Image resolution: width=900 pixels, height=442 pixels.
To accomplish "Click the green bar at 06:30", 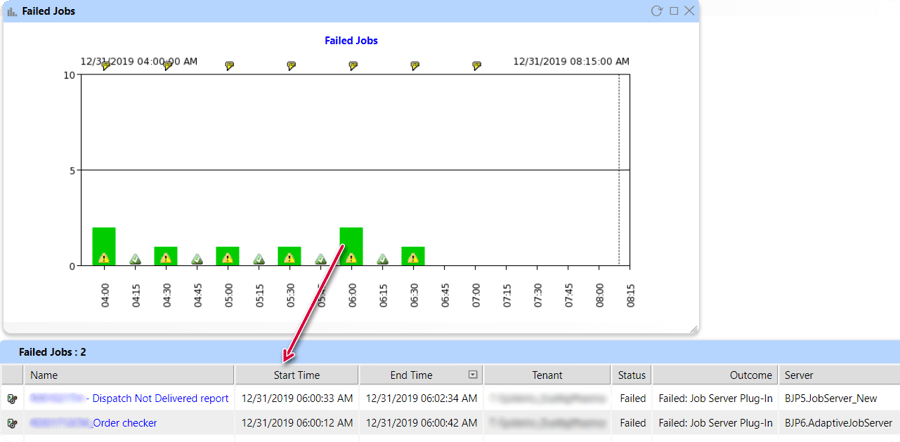I will click(413, 256).
